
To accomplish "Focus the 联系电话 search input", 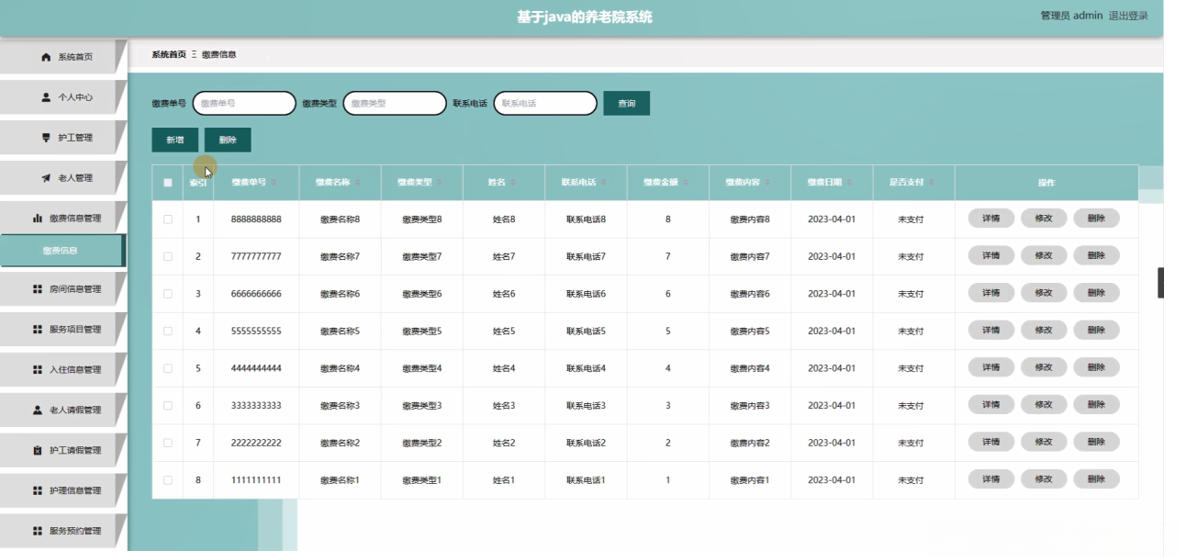I will [545, 103].
